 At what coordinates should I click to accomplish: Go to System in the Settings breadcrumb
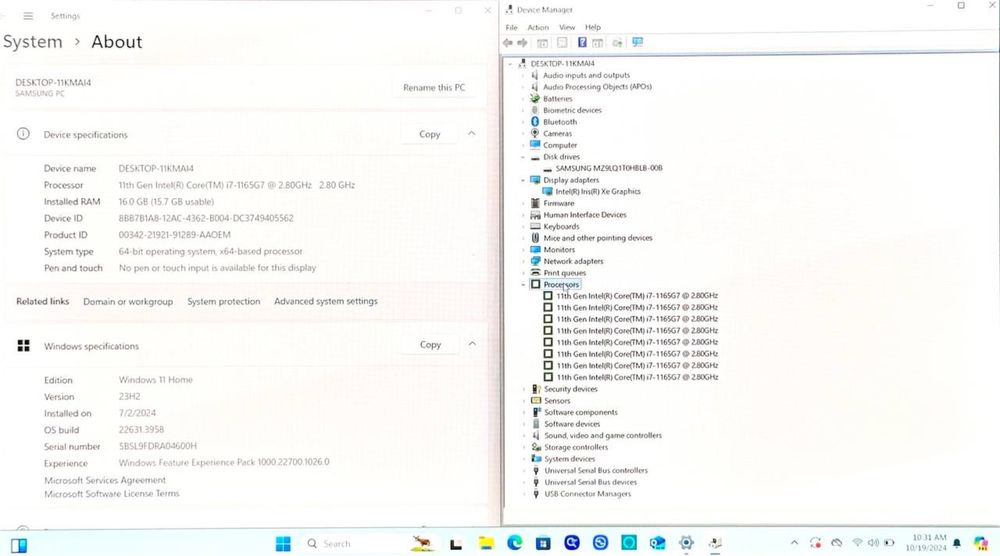33,42
